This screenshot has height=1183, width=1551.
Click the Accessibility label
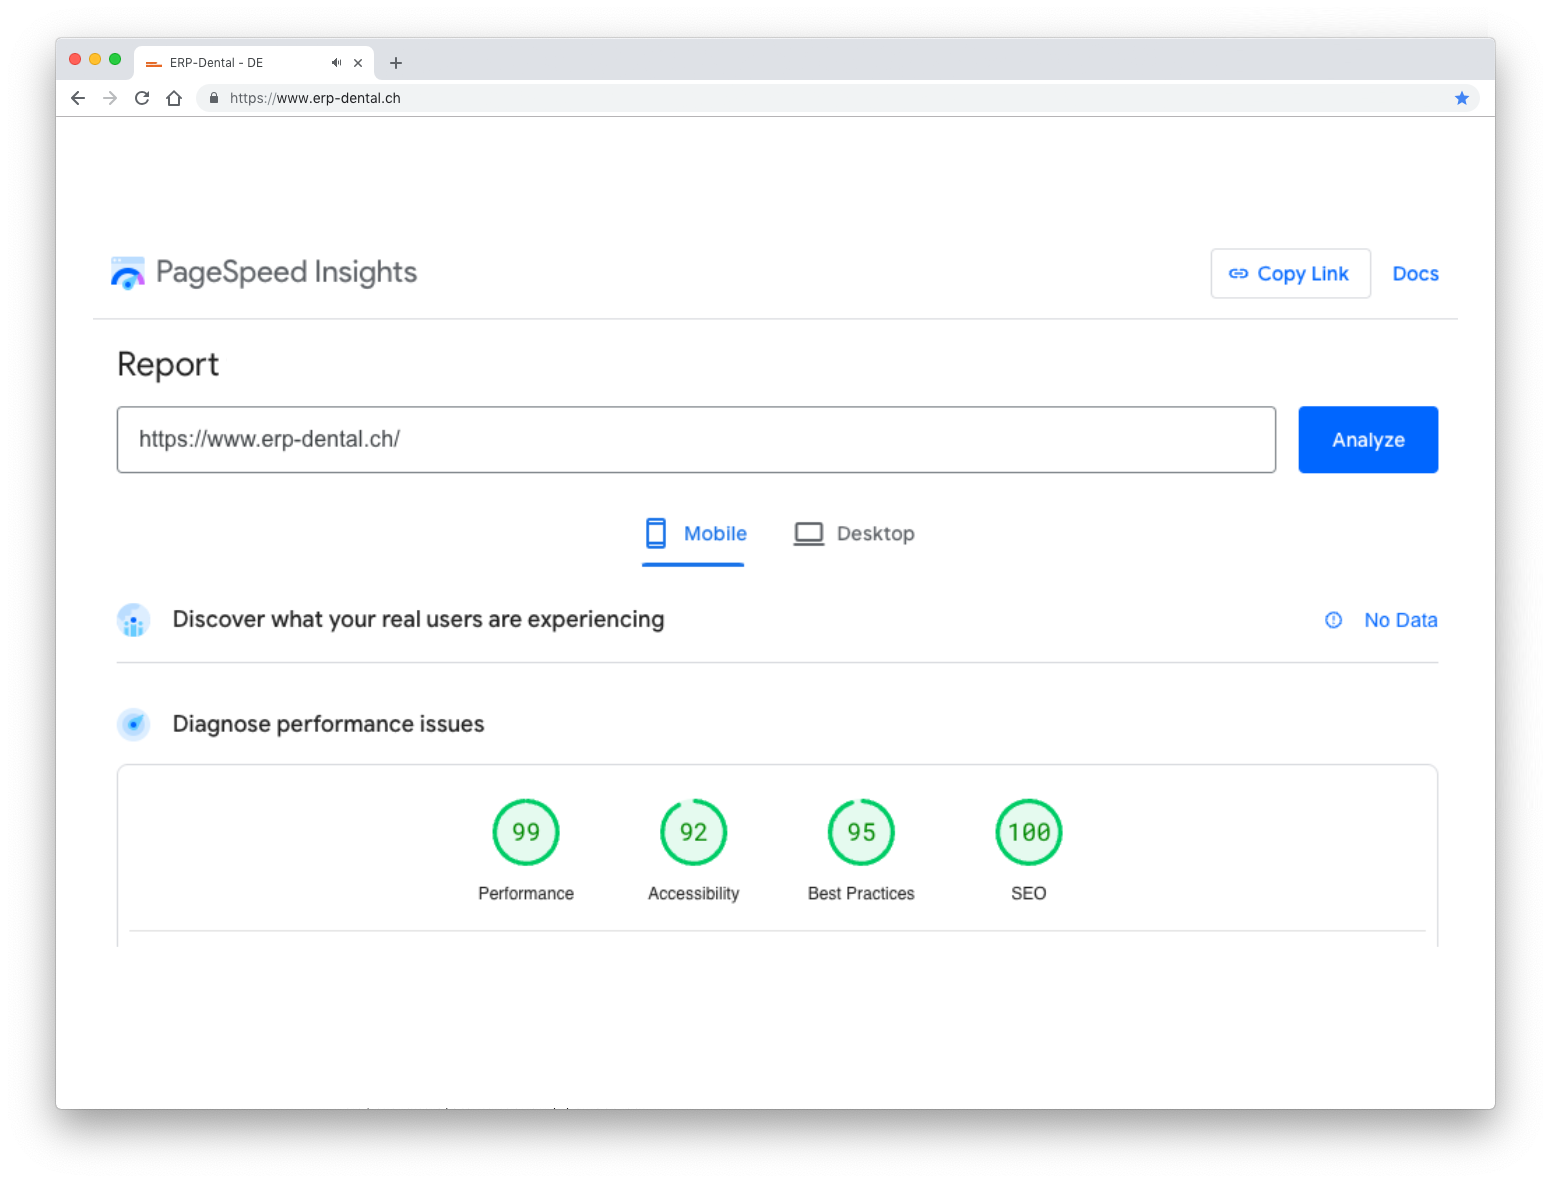point(694,893)
